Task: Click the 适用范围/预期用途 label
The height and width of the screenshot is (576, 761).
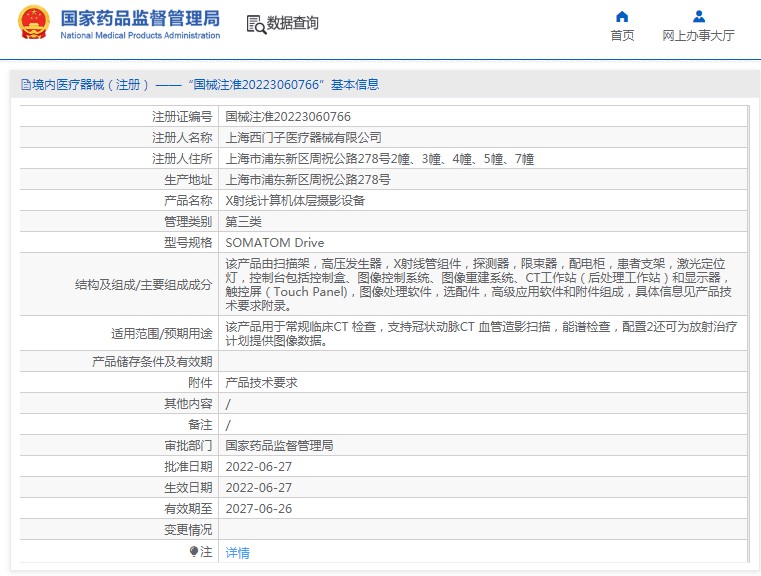Action: (x=162, y=333)
